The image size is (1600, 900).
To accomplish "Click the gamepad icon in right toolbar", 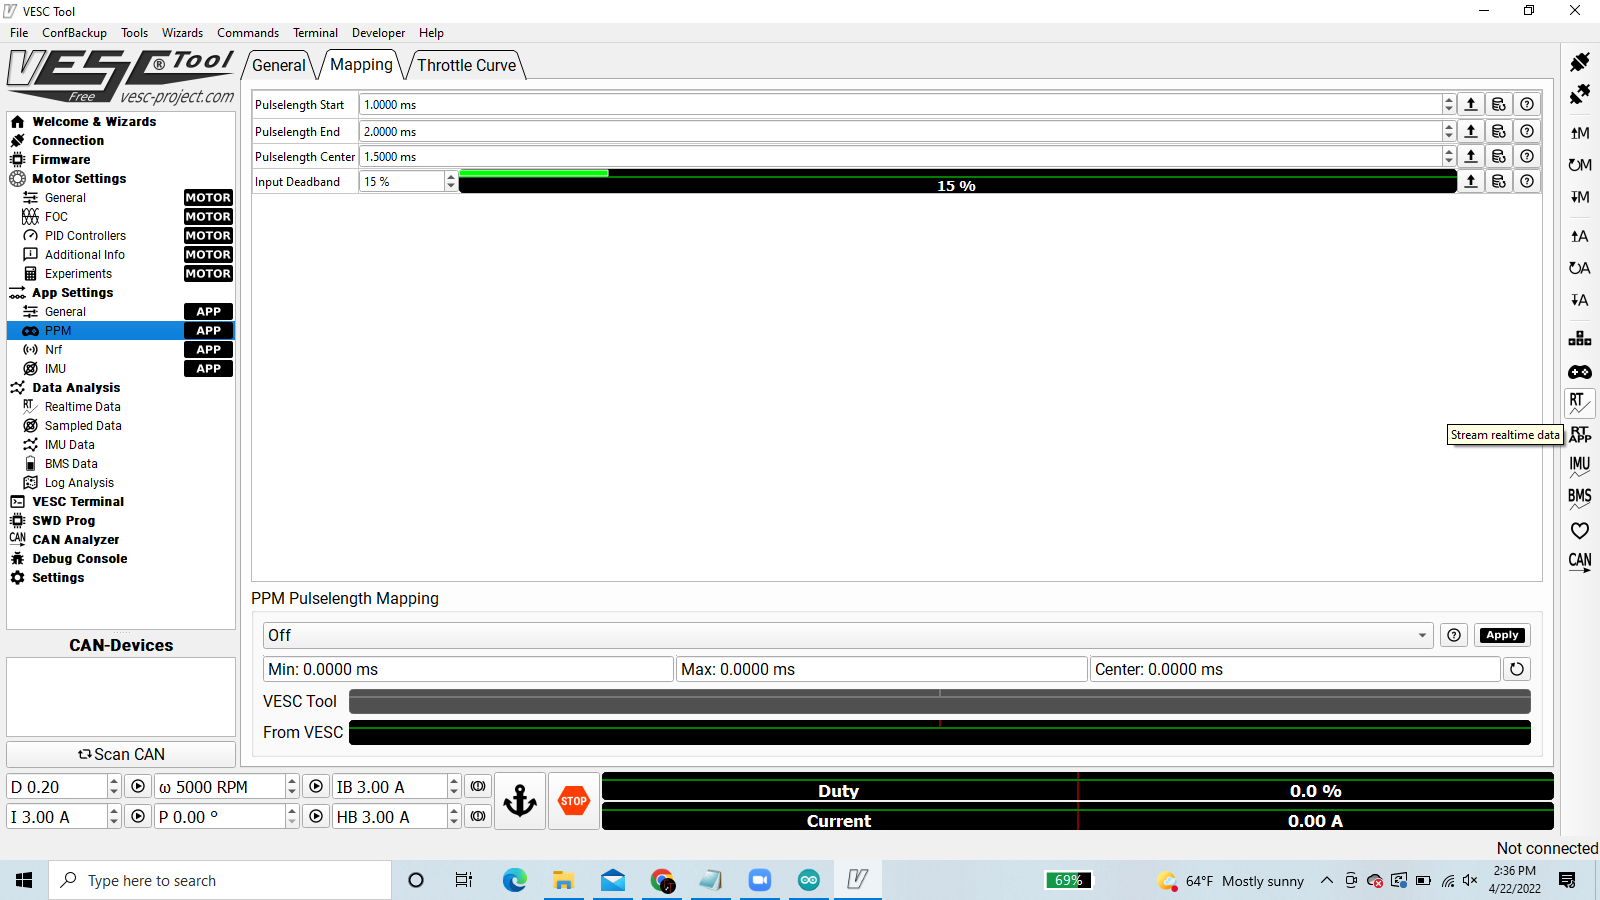I will coord(1580,372).
